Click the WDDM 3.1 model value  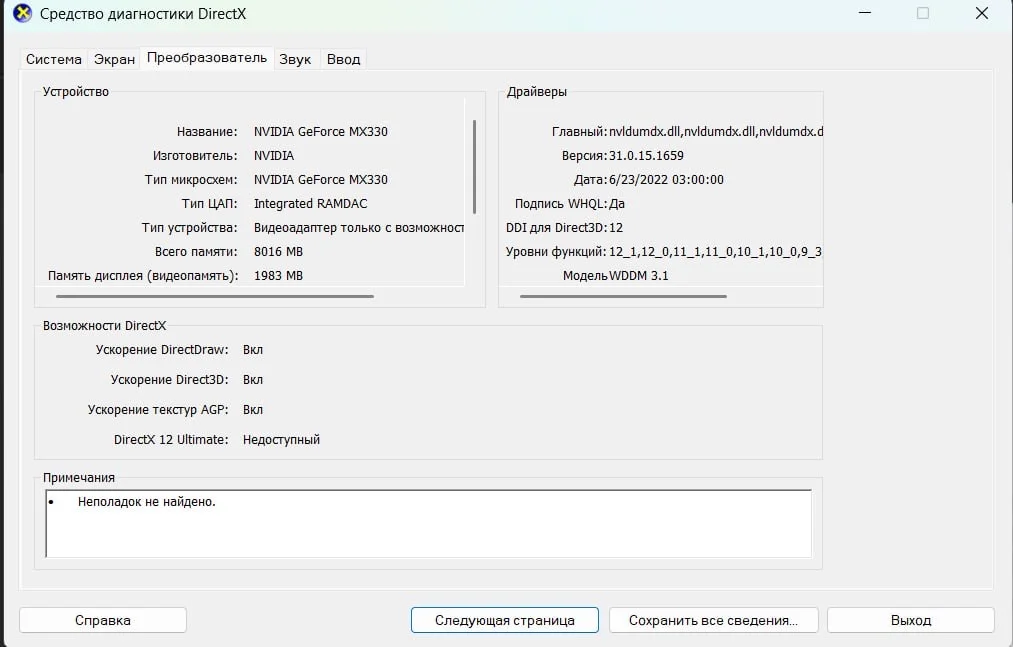638,275
